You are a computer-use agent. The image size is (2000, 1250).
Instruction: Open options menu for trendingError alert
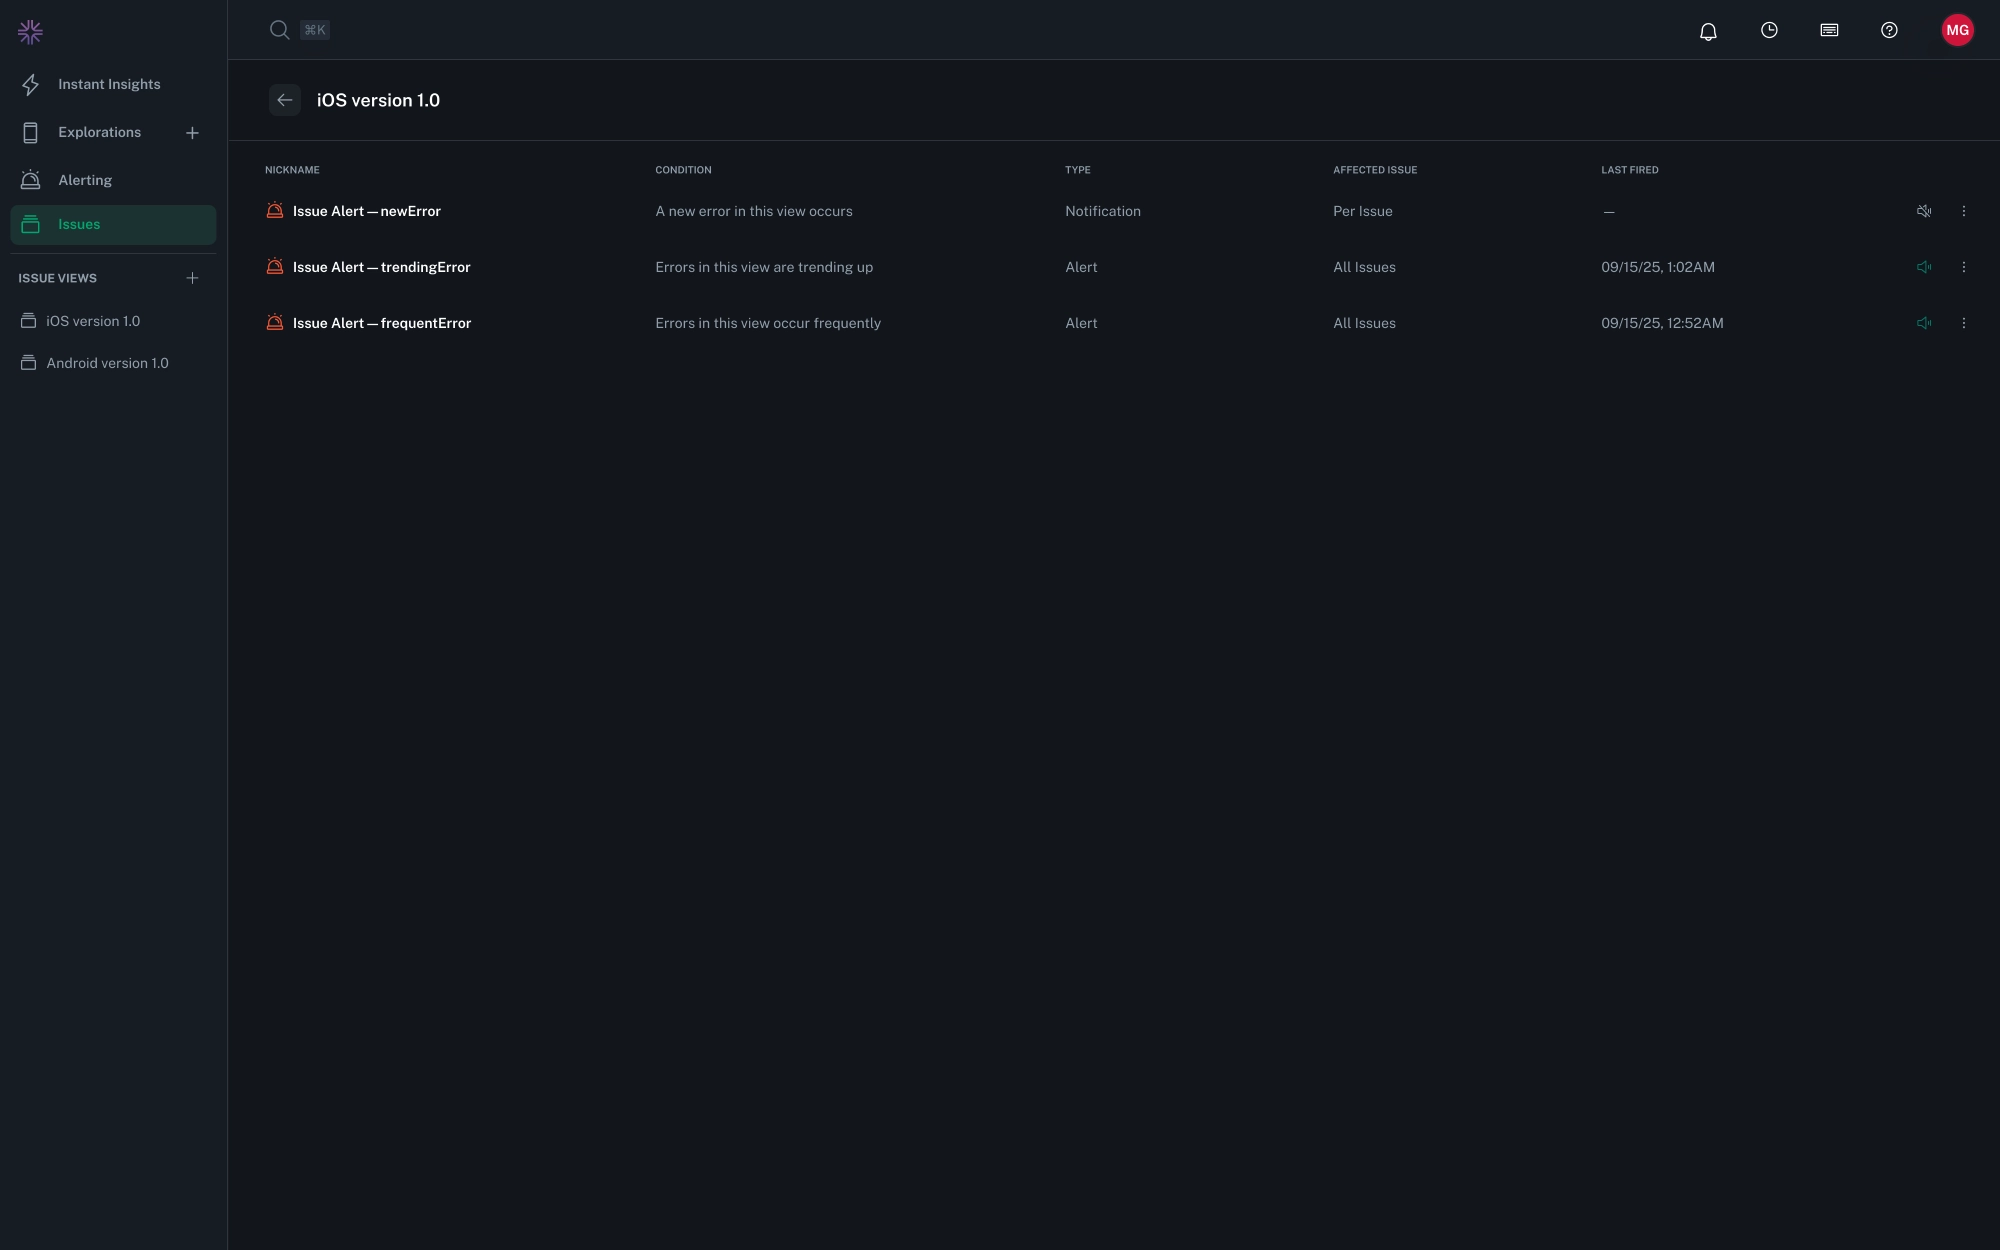[x=1962, y=267]
